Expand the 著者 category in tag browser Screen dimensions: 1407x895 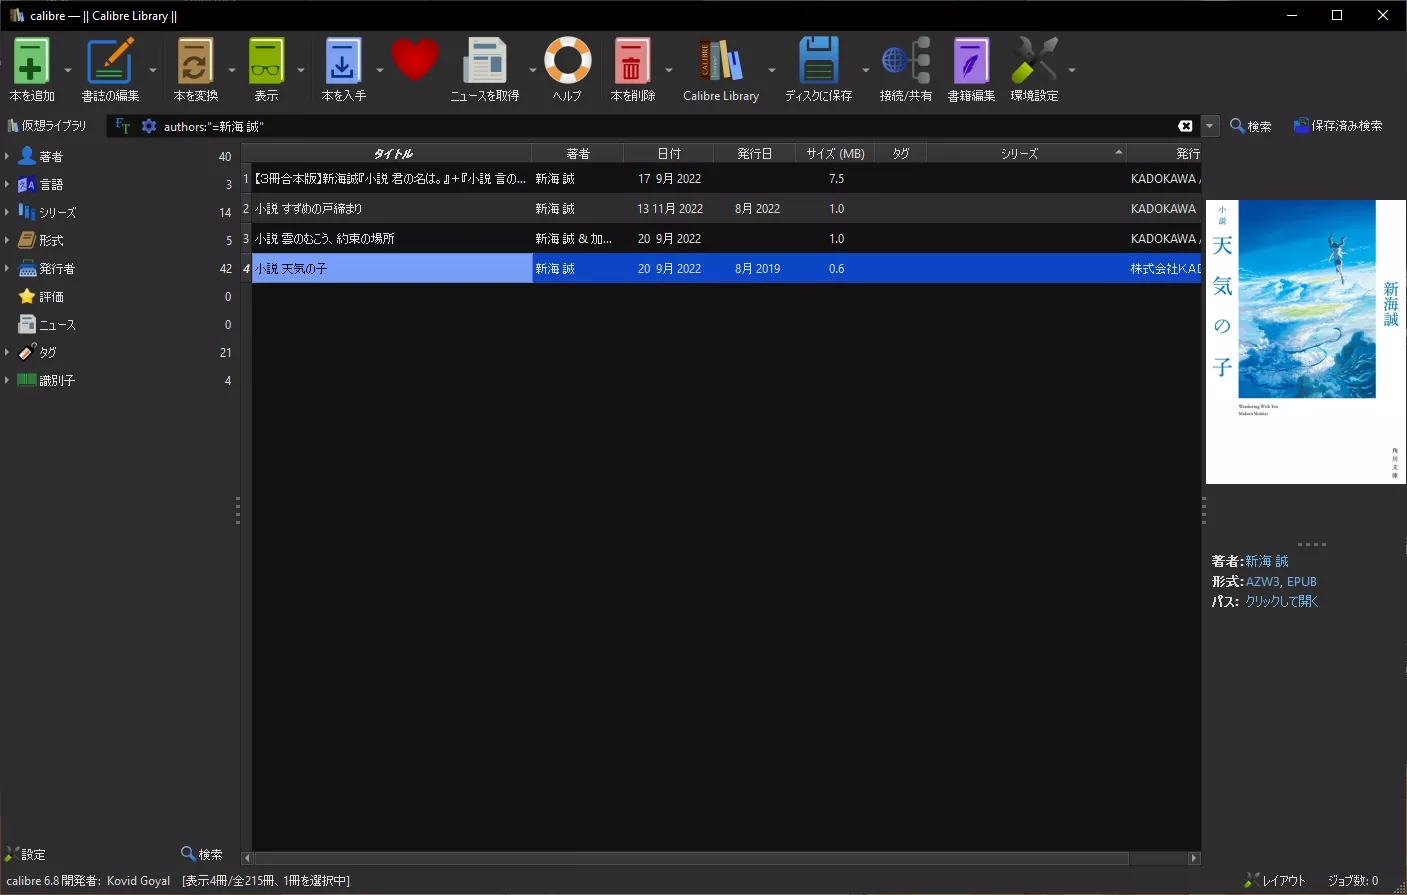point(7,156)
